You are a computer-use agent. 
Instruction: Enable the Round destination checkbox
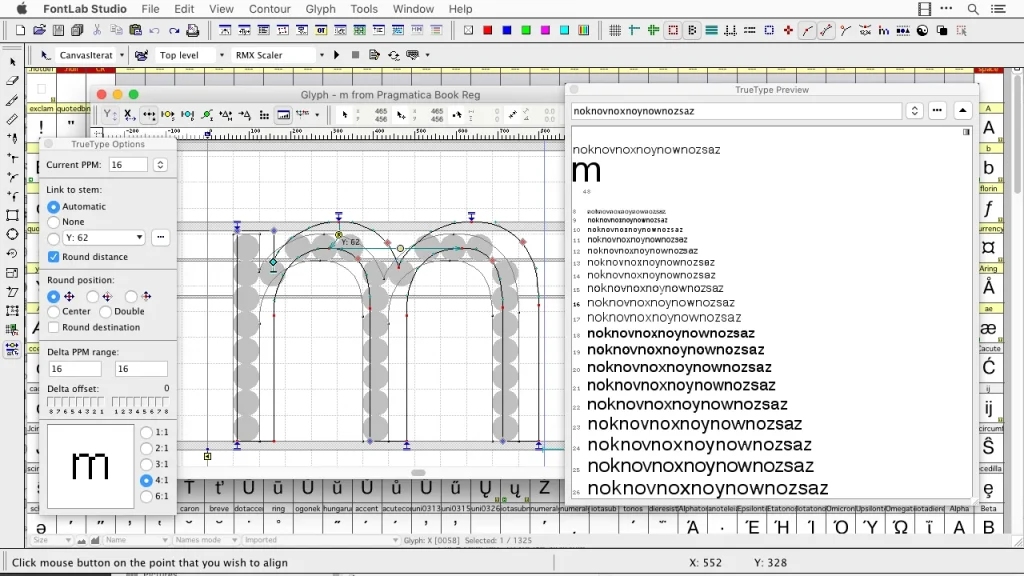point(54,327)
